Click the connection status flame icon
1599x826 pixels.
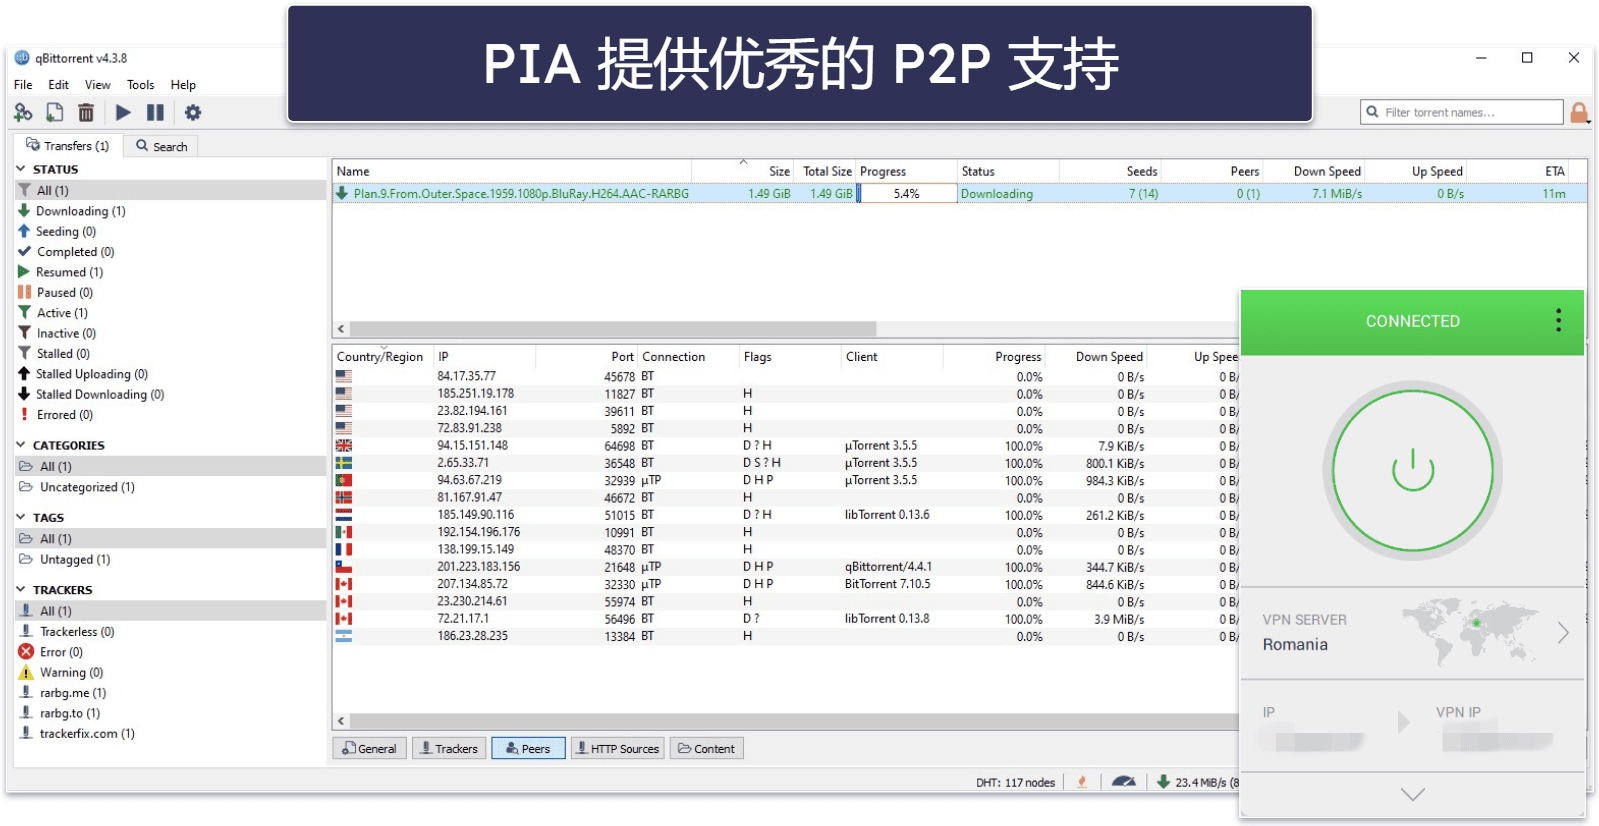[1082, 782]
